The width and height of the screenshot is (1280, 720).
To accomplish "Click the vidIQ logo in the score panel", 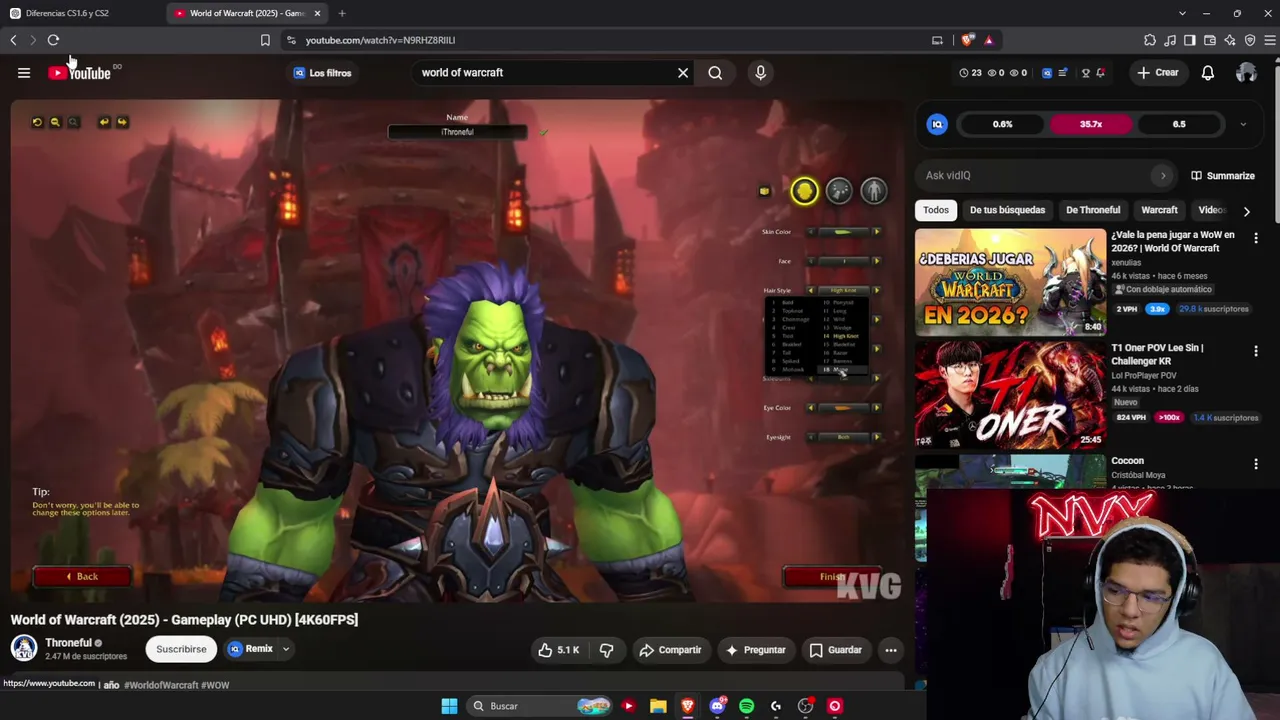I will pos(937,124).
